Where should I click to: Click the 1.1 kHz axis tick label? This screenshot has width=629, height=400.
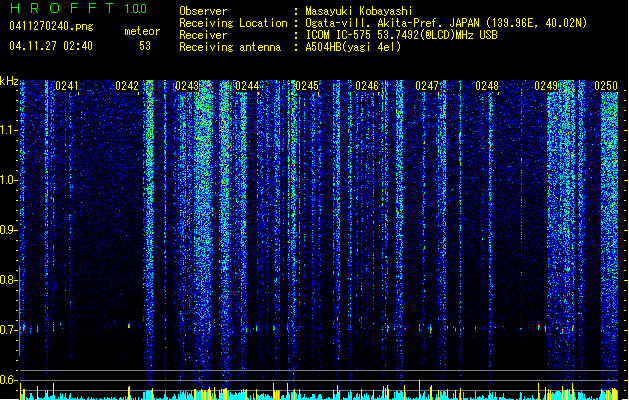tap(8, 130)
